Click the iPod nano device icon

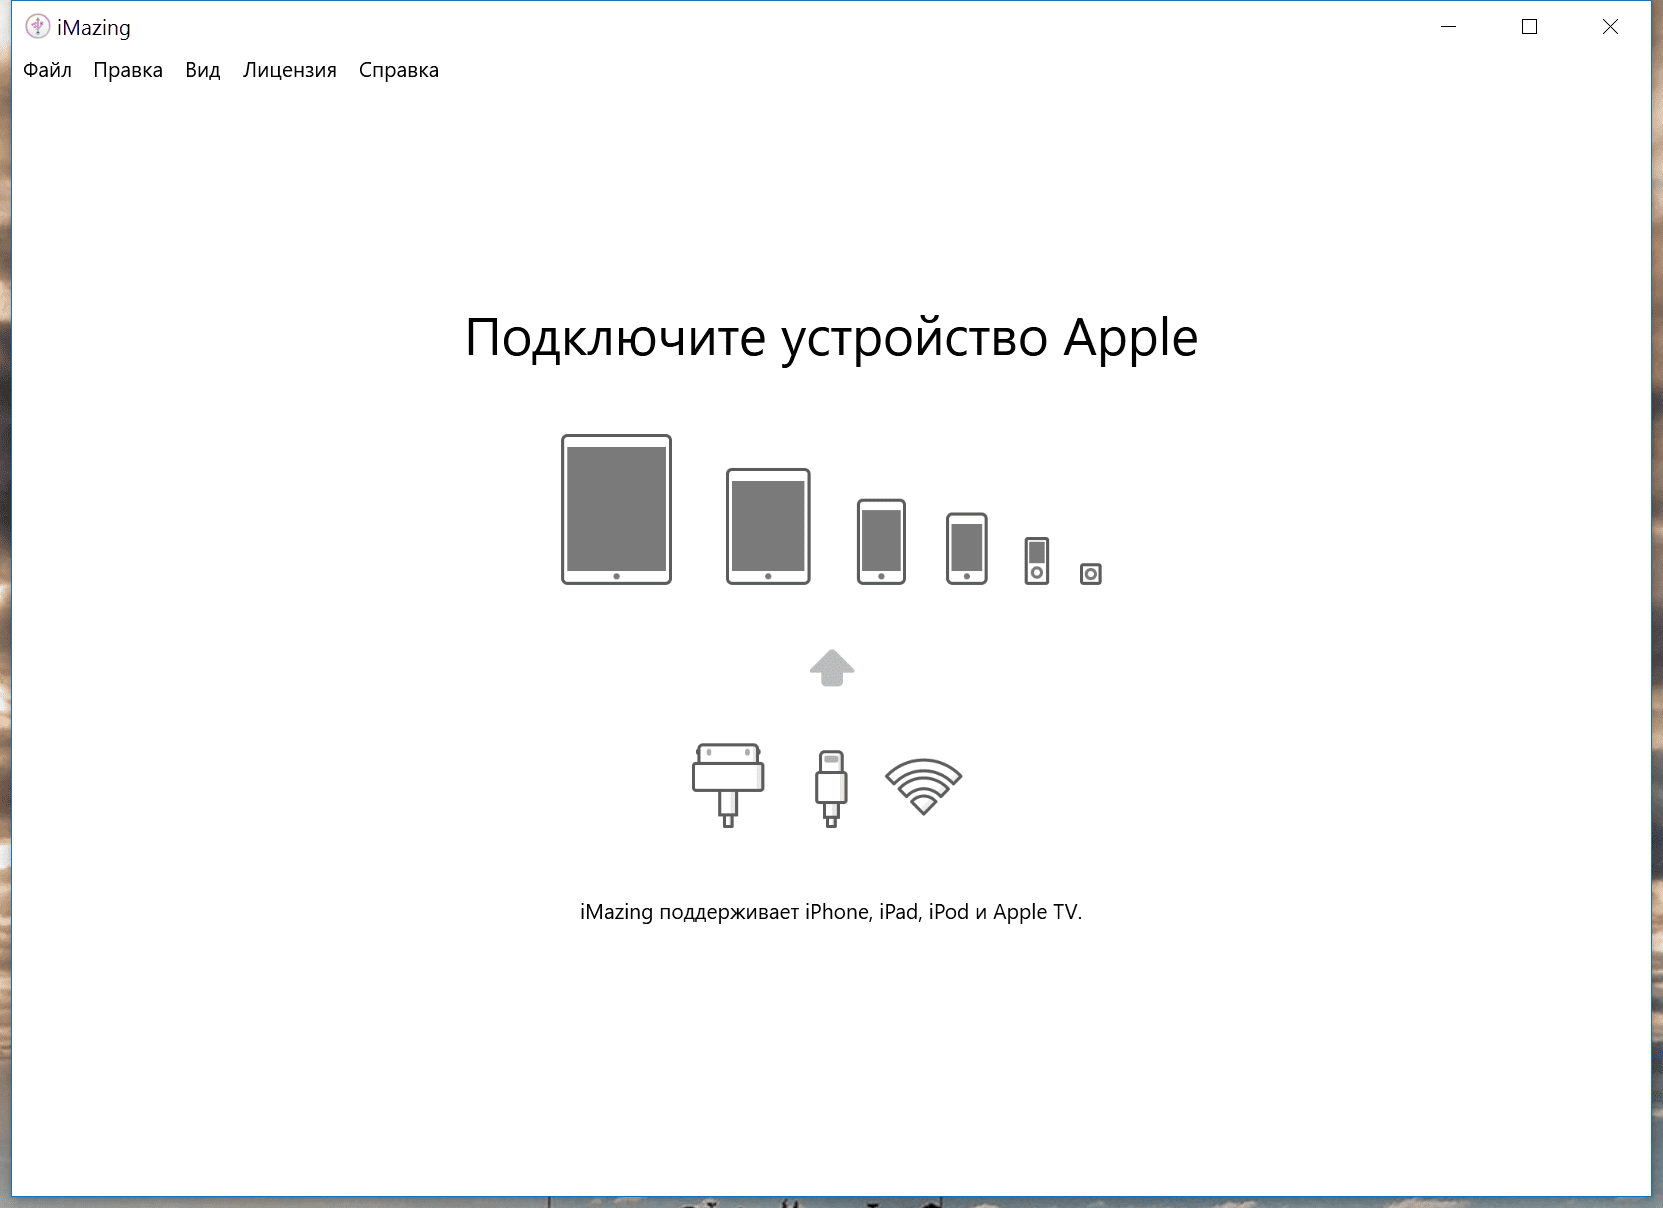pyautogui.click(x=1037, y=561)
